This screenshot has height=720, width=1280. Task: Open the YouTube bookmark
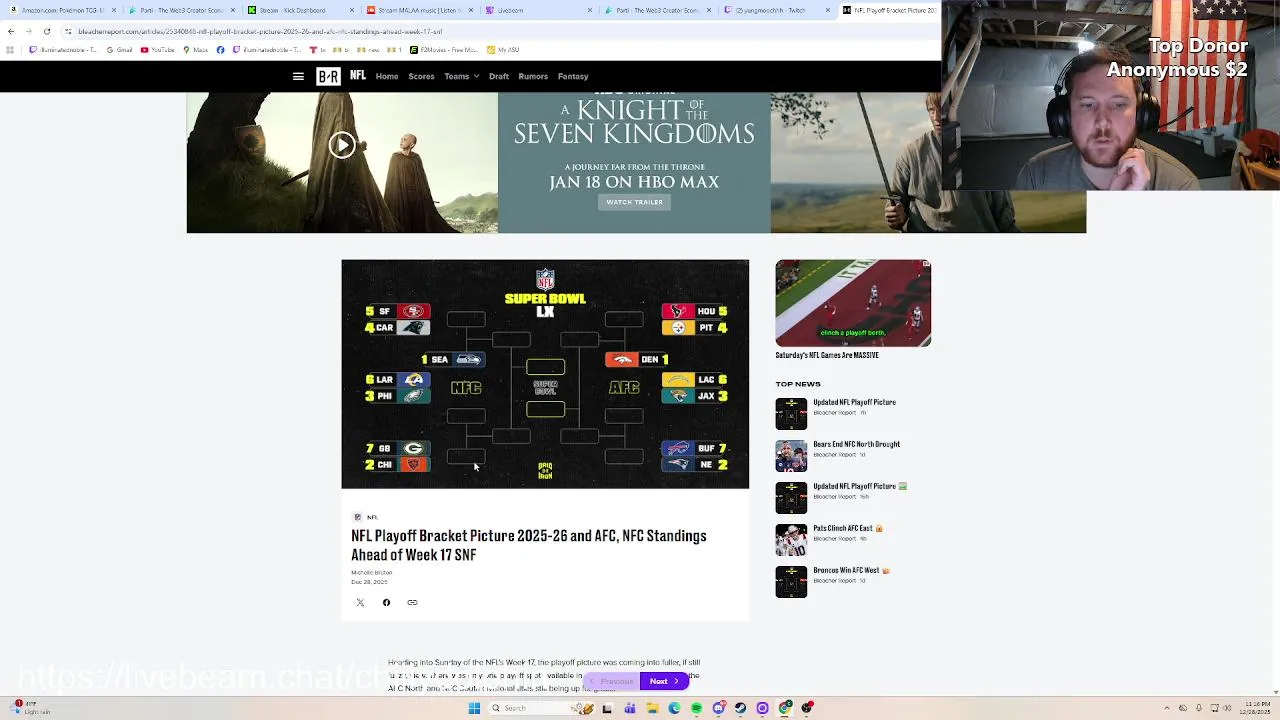point(158,50)
